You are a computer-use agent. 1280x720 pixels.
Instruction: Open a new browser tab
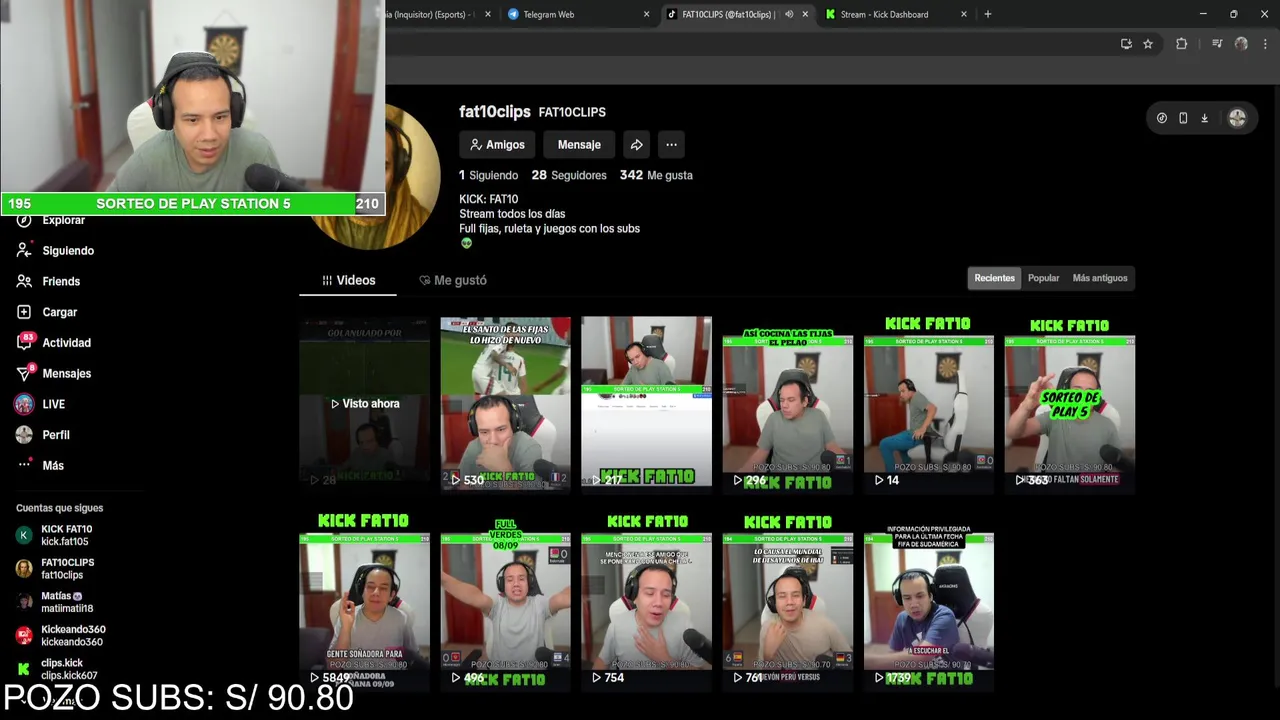pos(988,14)
